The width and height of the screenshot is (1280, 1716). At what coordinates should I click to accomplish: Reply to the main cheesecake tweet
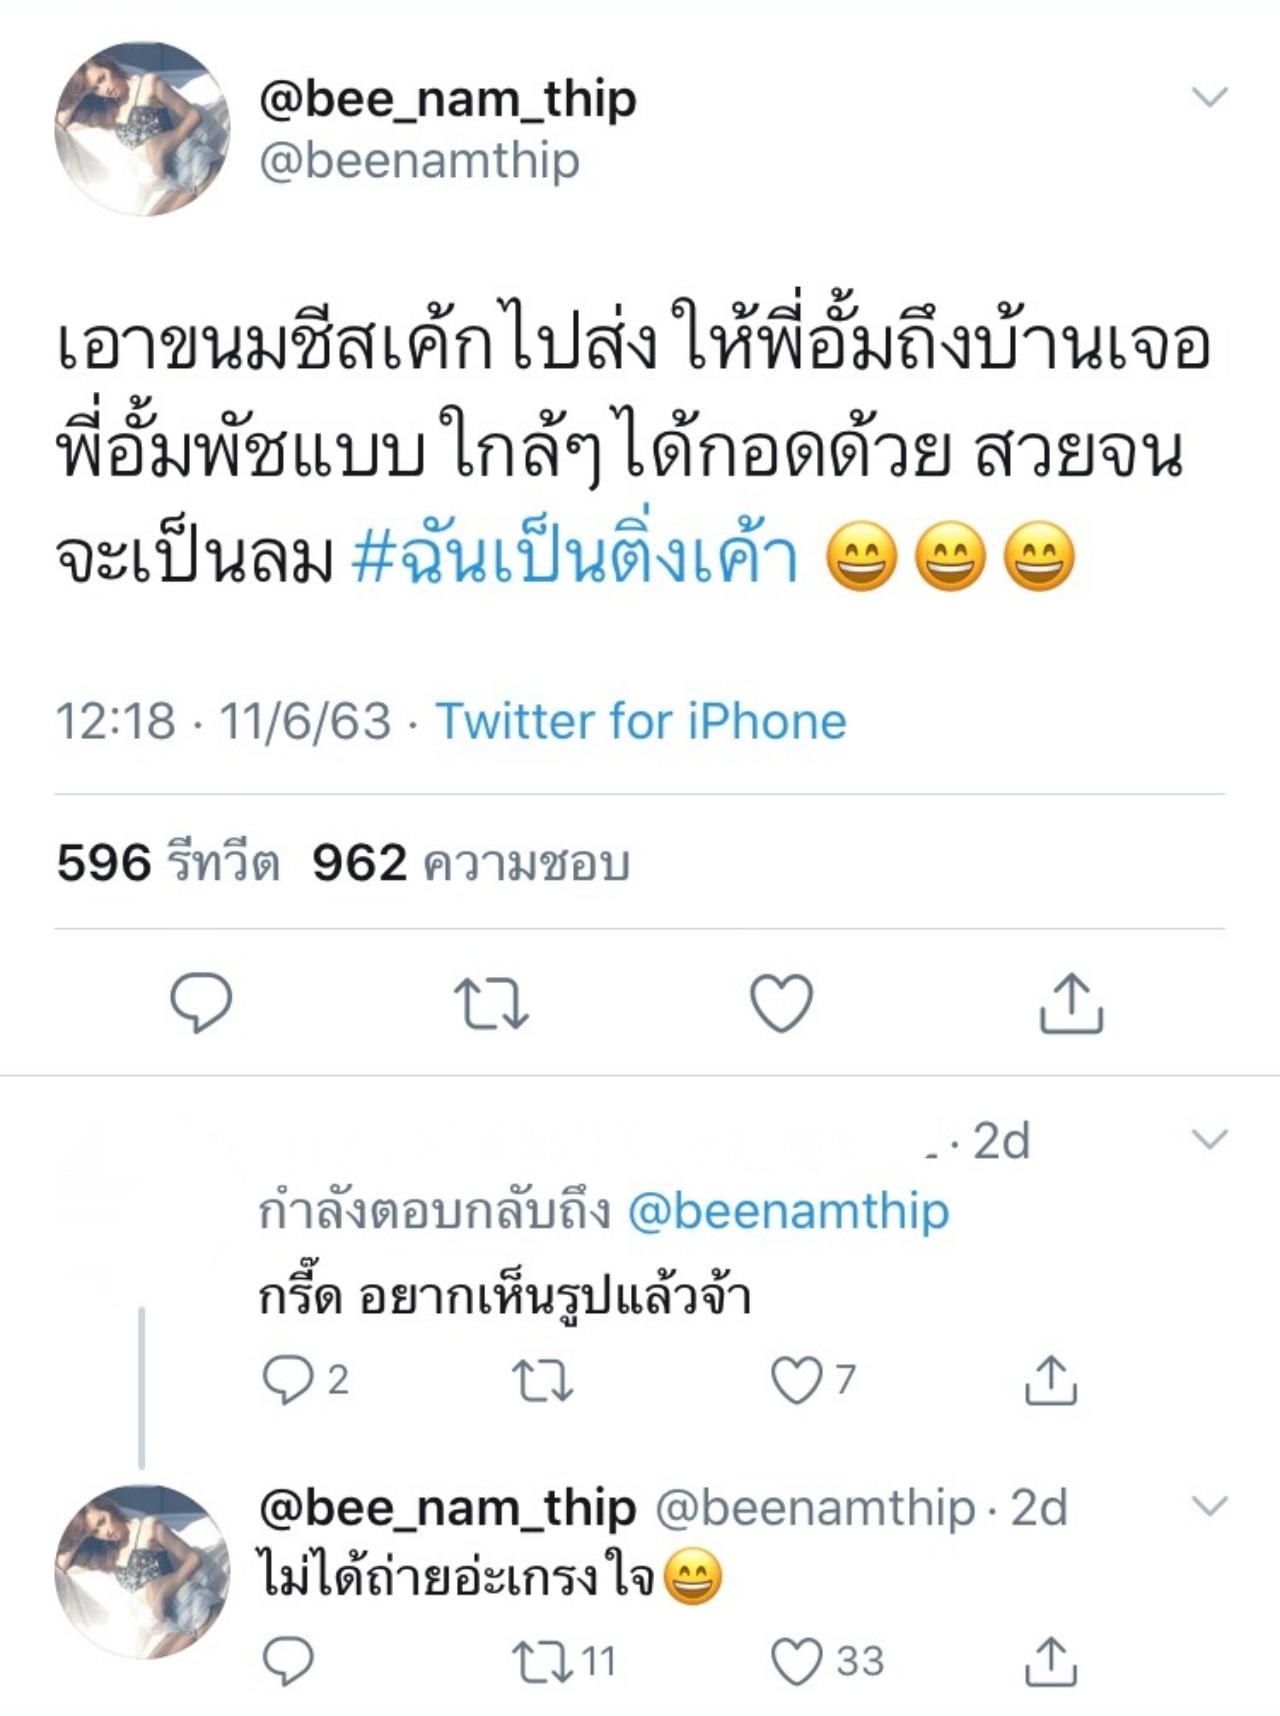201,1003
